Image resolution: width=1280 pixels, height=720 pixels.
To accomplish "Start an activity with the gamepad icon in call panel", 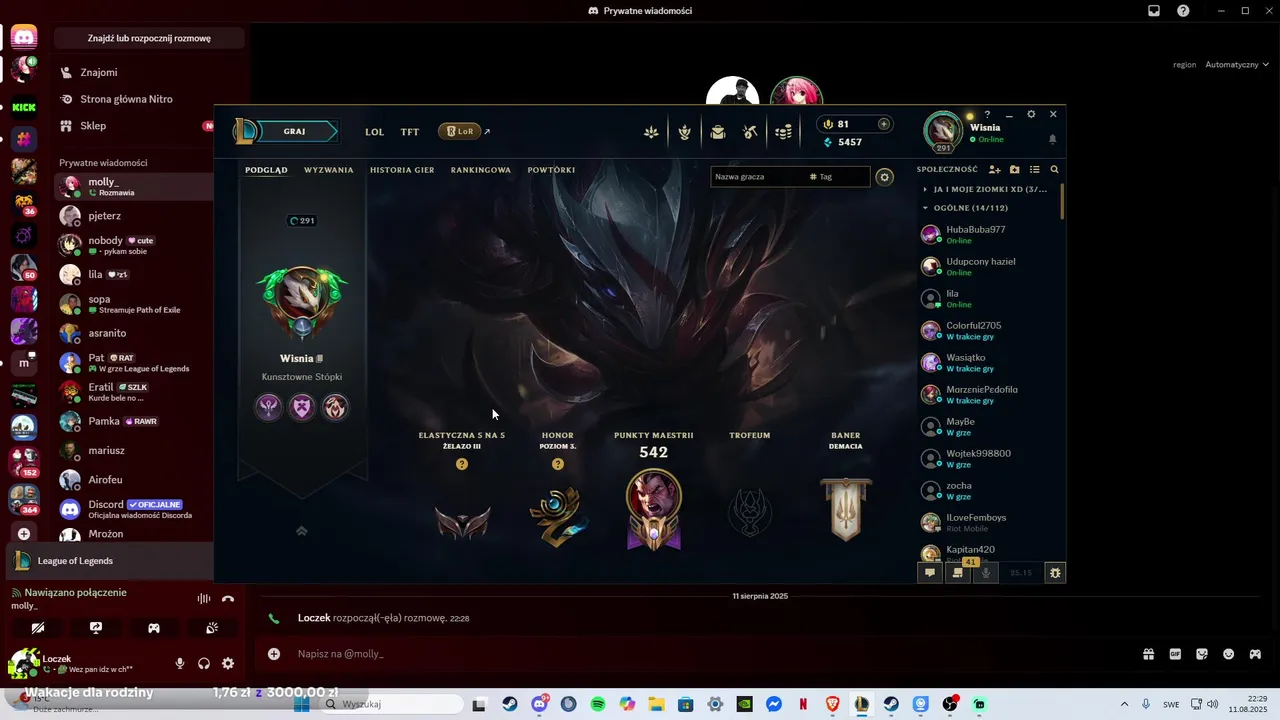I will pos(154,628).
